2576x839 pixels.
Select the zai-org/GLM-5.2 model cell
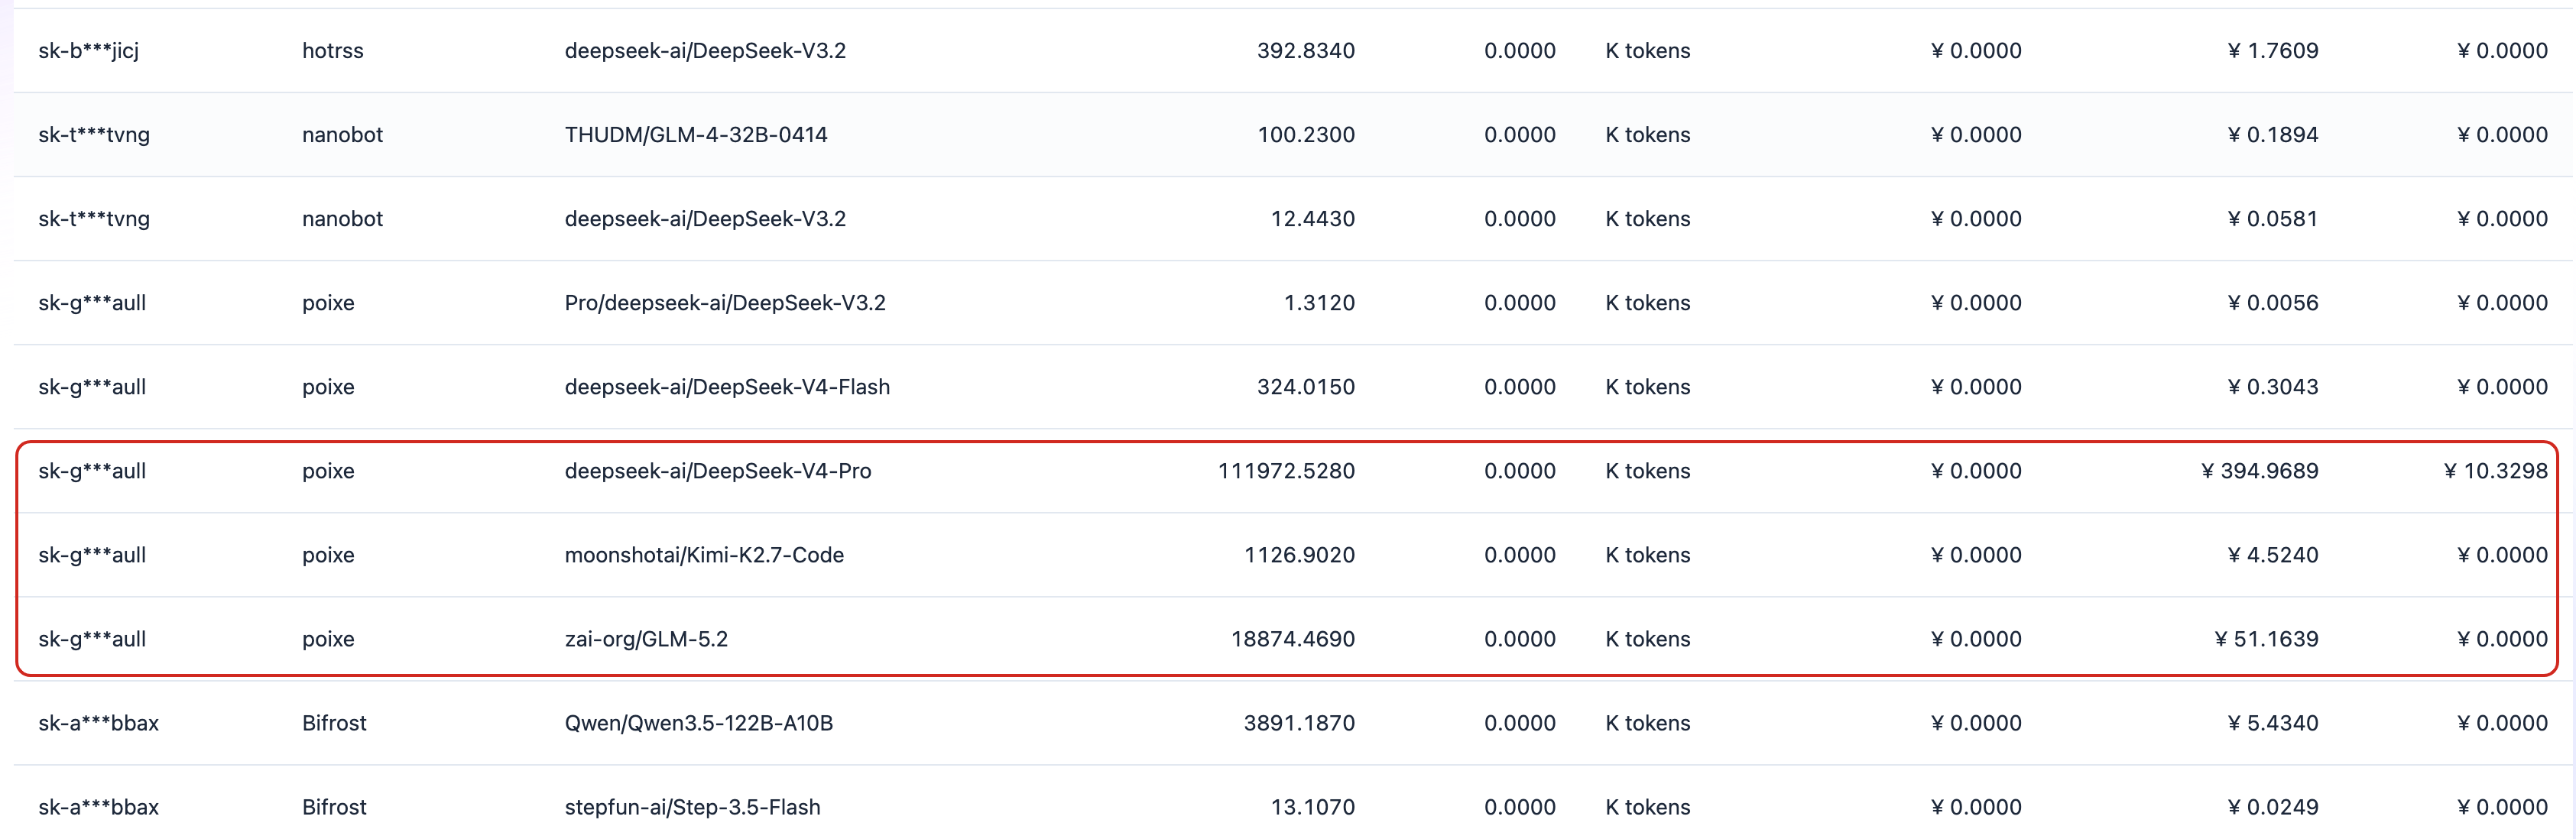coord(645,639)
